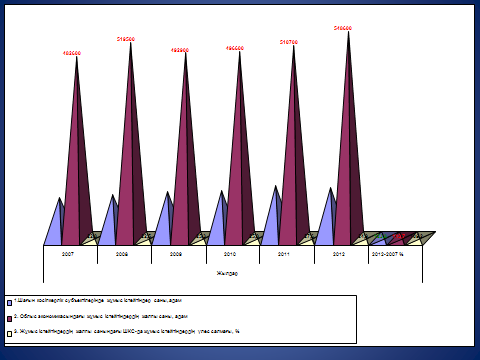Click the maroon legend marker for series 2
Image resolution: width=480 pixels, height=360 pixels.
point(9,319)
